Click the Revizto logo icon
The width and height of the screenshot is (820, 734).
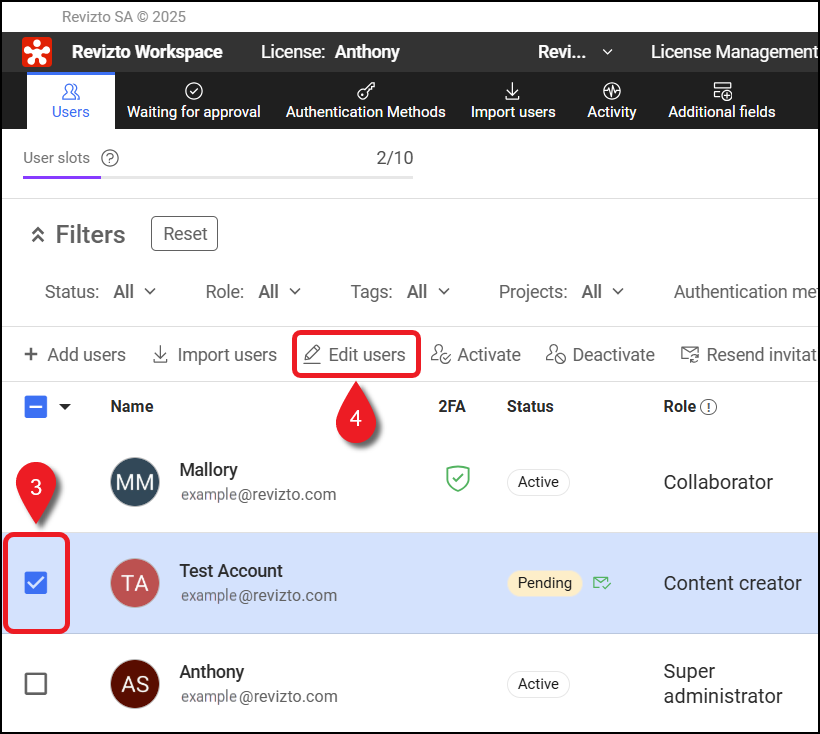click(37, 52)
